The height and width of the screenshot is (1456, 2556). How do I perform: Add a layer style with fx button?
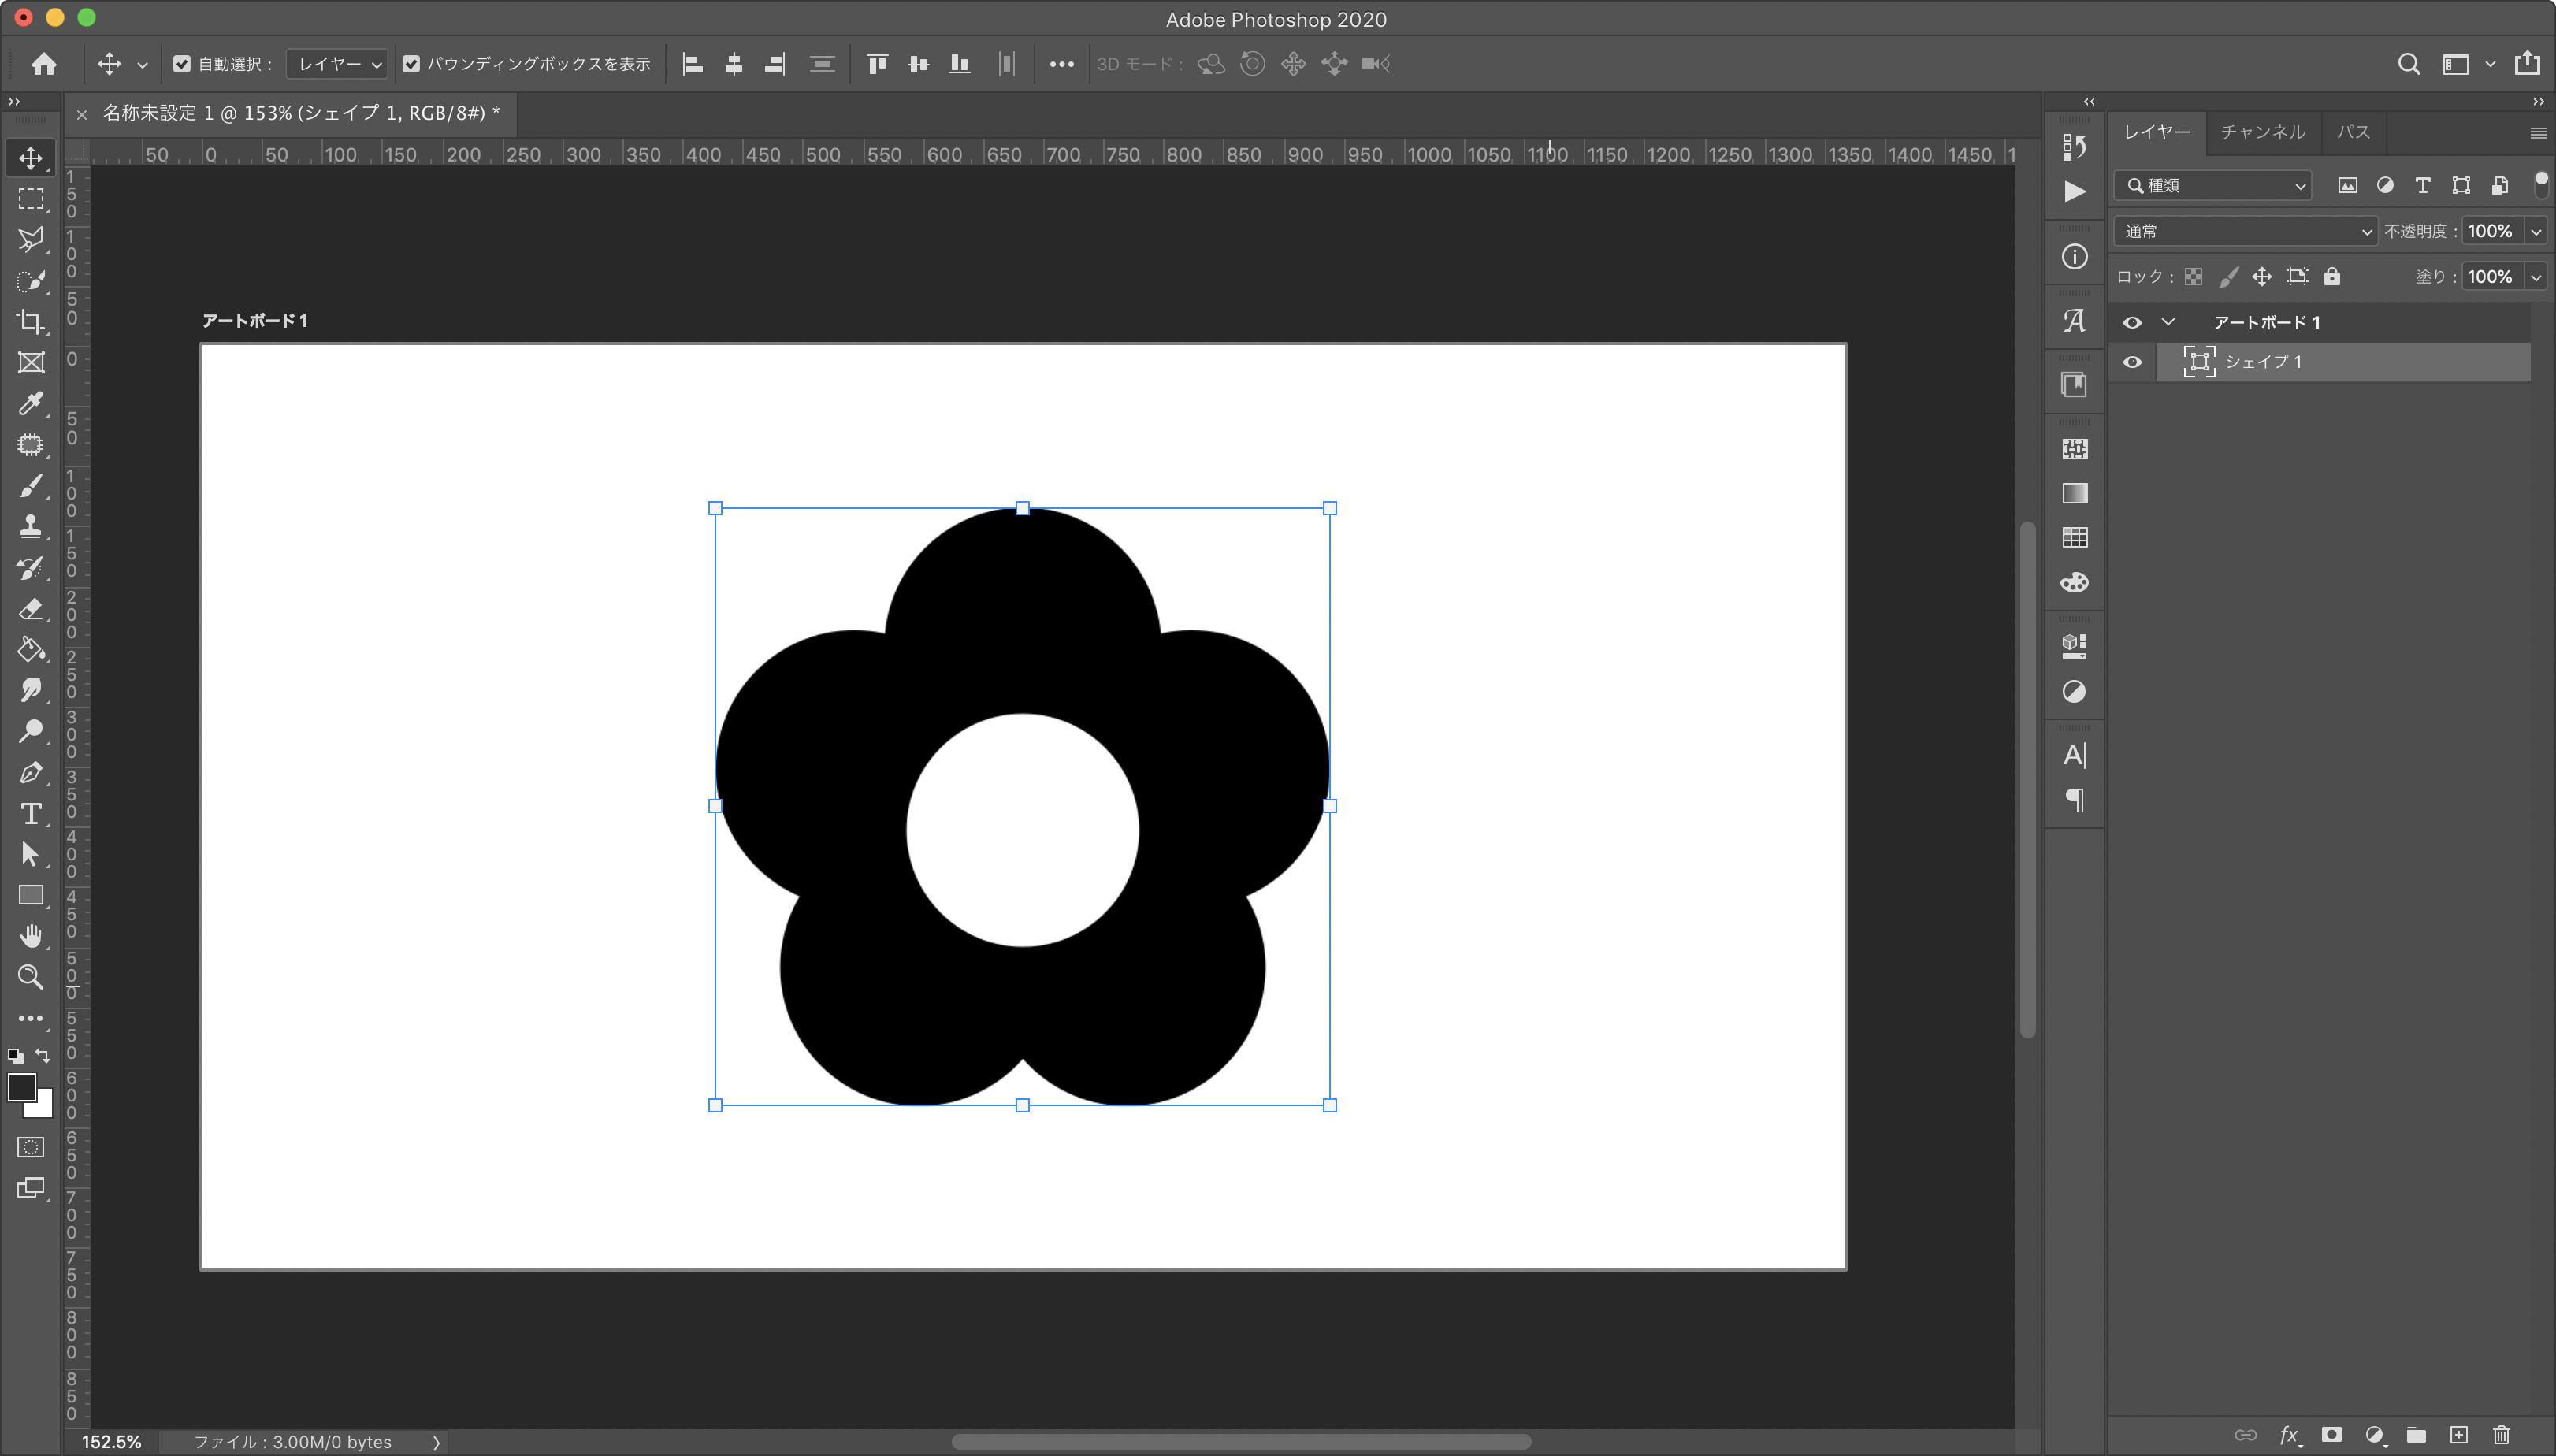click(2289, 1435)
